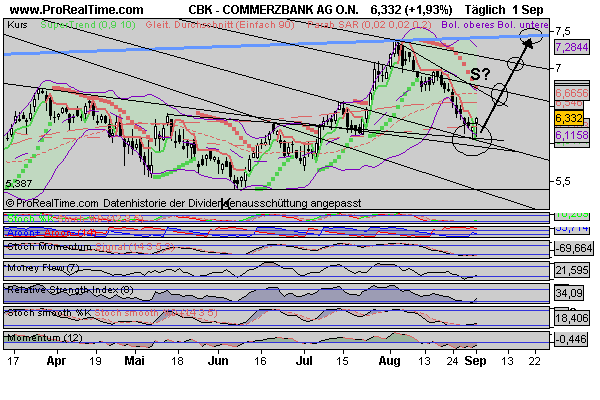Select the Aug label on the date axis
This screenshot has width=600, height=400.
pyautogui.click(x=389, y=361)
